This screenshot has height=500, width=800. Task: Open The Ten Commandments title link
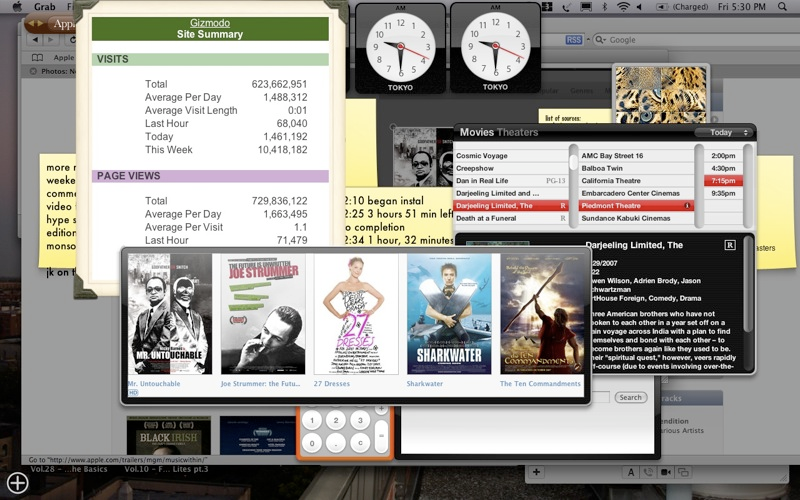click(x=540, y=384)
